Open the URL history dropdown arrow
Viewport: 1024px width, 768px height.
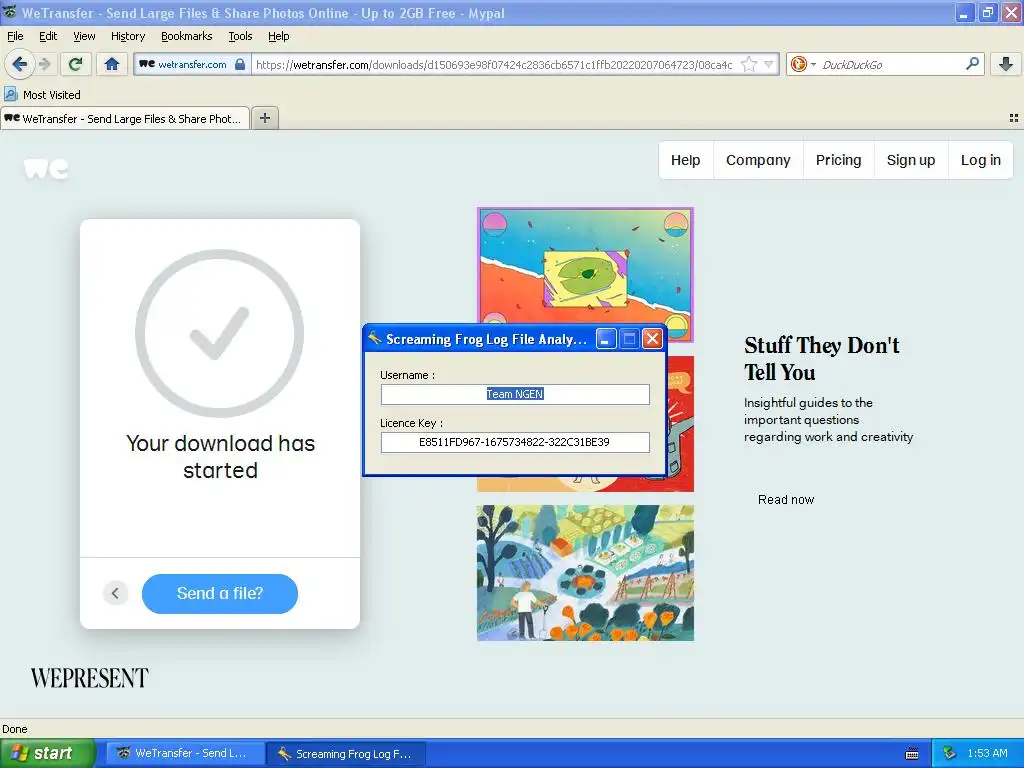click(x=769, y=64)
